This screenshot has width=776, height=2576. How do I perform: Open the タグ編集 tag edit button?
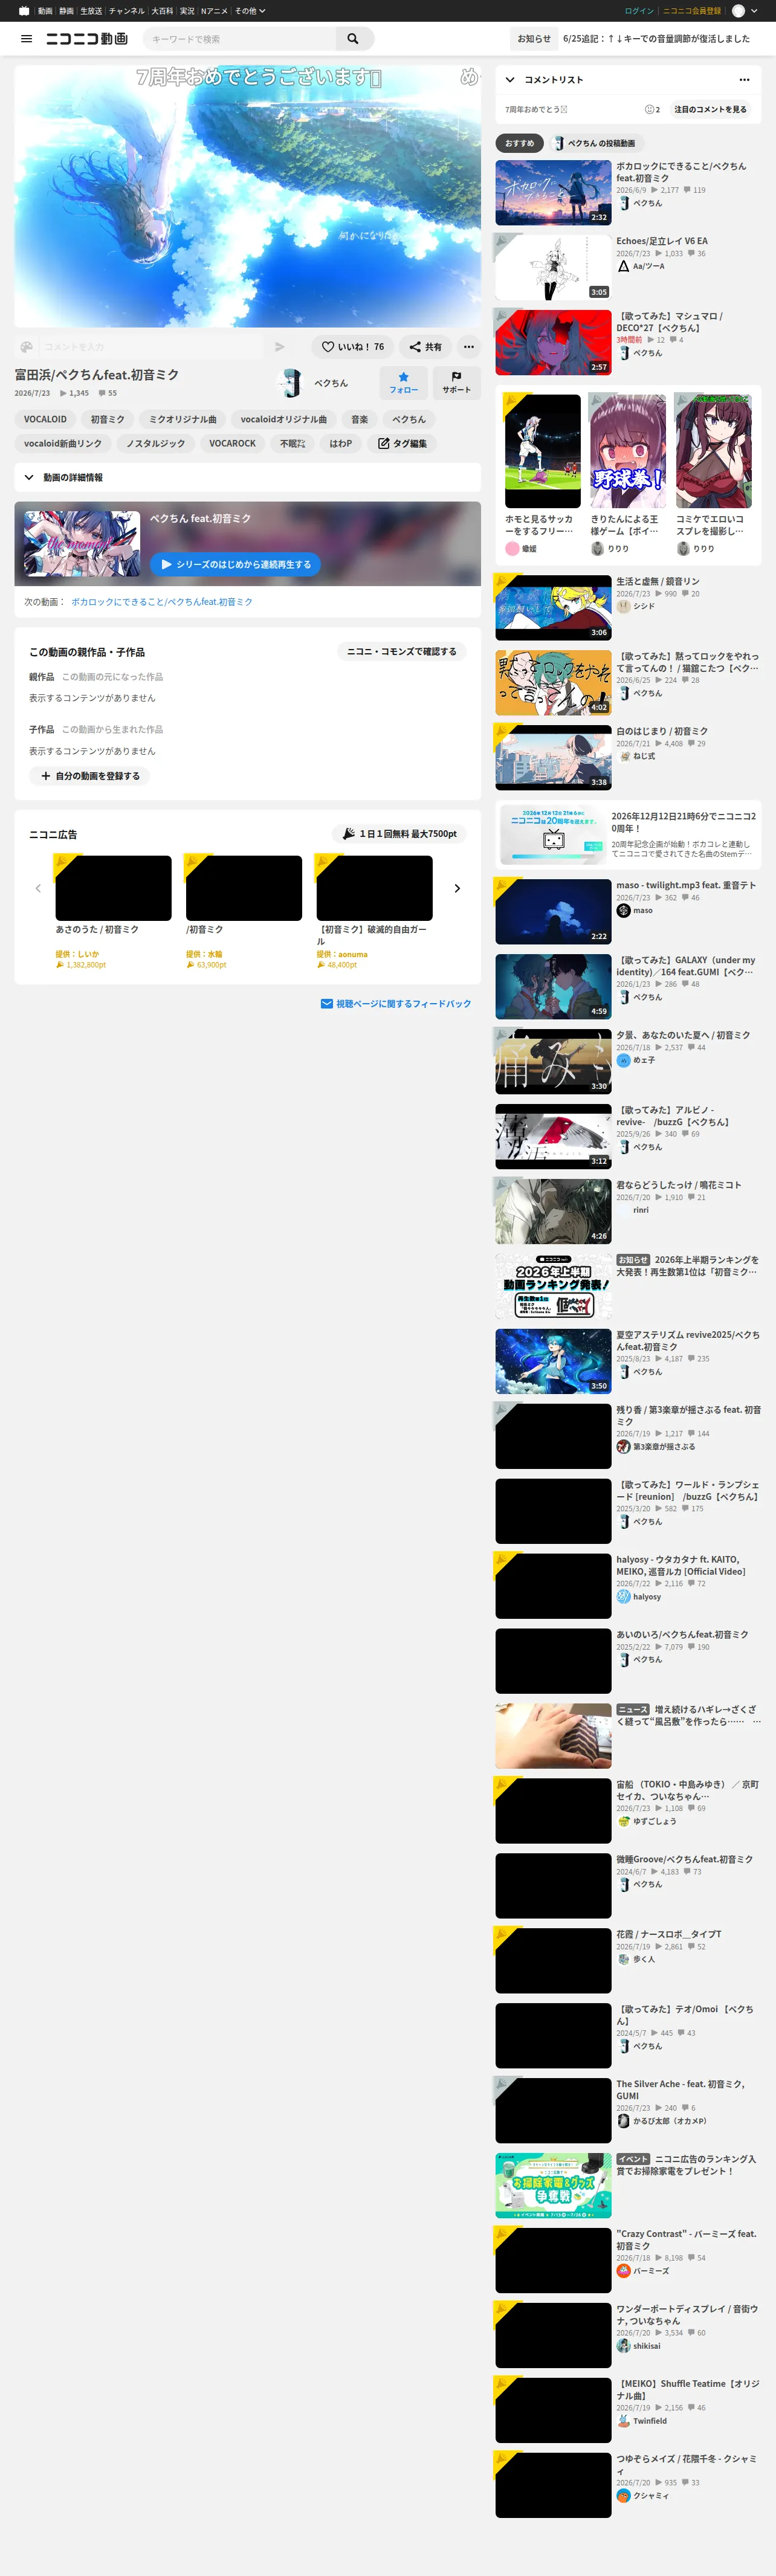click(x=402, y=443)
